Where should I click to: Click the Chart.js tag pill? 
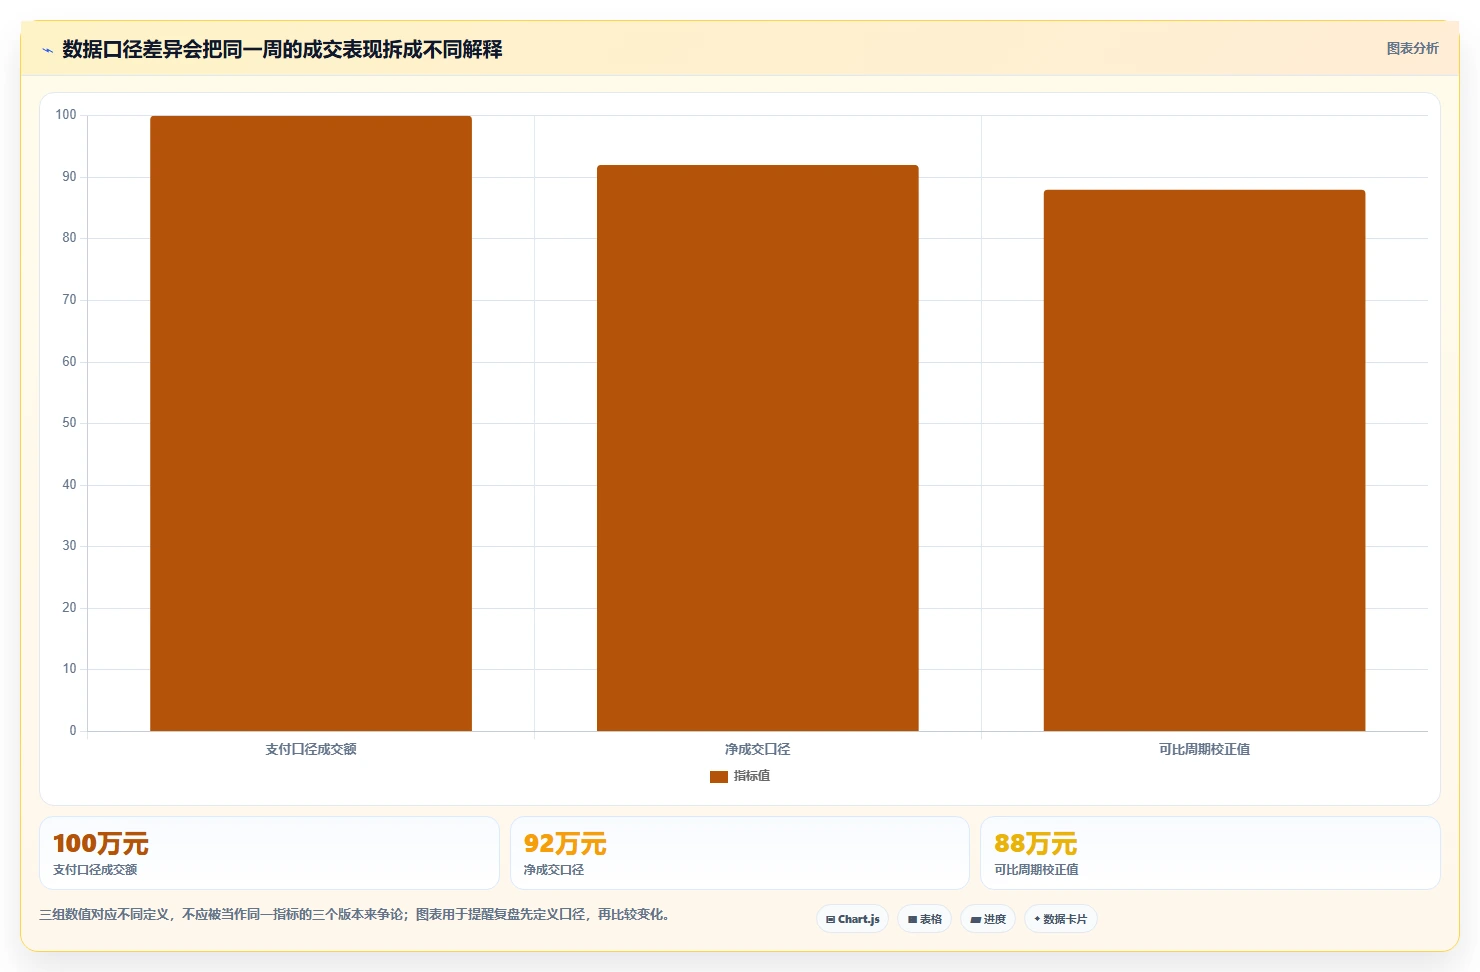click(853, 919)
